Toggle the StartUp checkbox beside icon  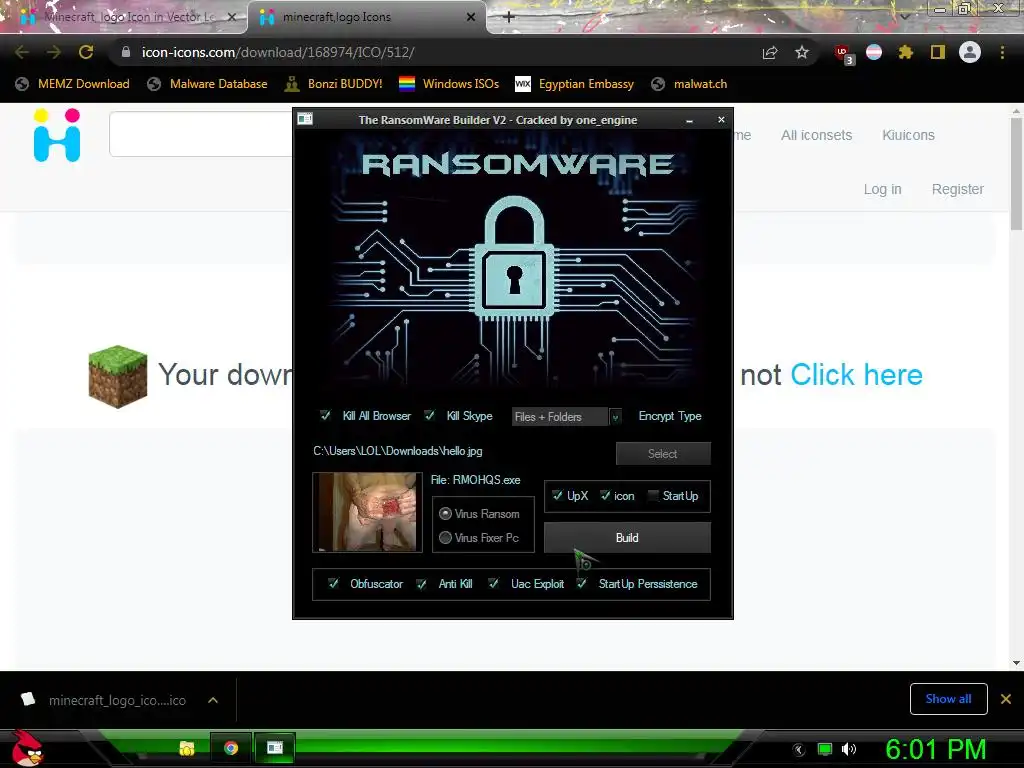(652, 496)
